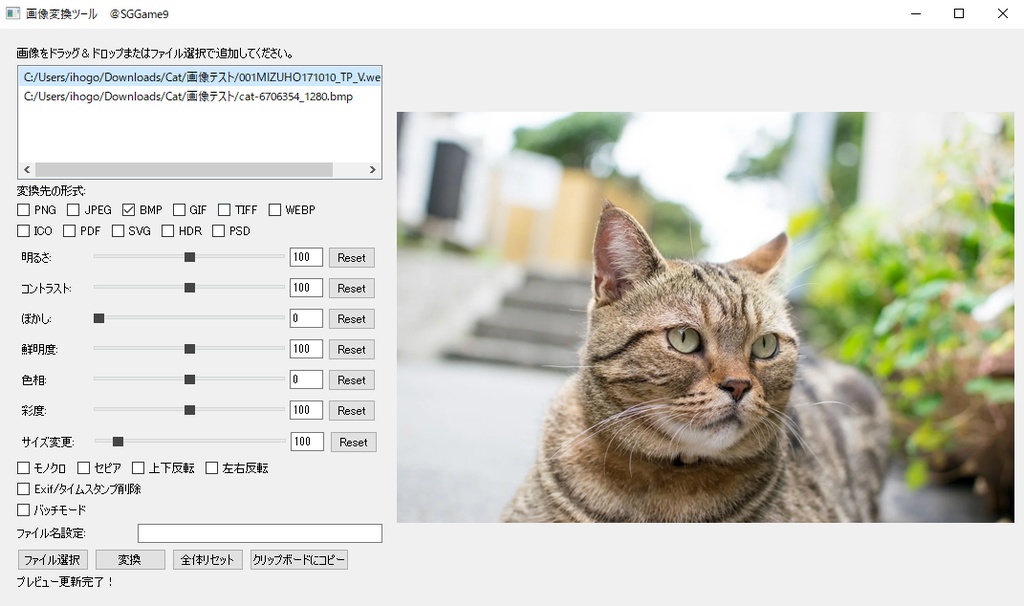Image resolution: width=1024 pixels, height=606 pixels.
Task: Click the app icon in title bar
Action: coord(12,13)
